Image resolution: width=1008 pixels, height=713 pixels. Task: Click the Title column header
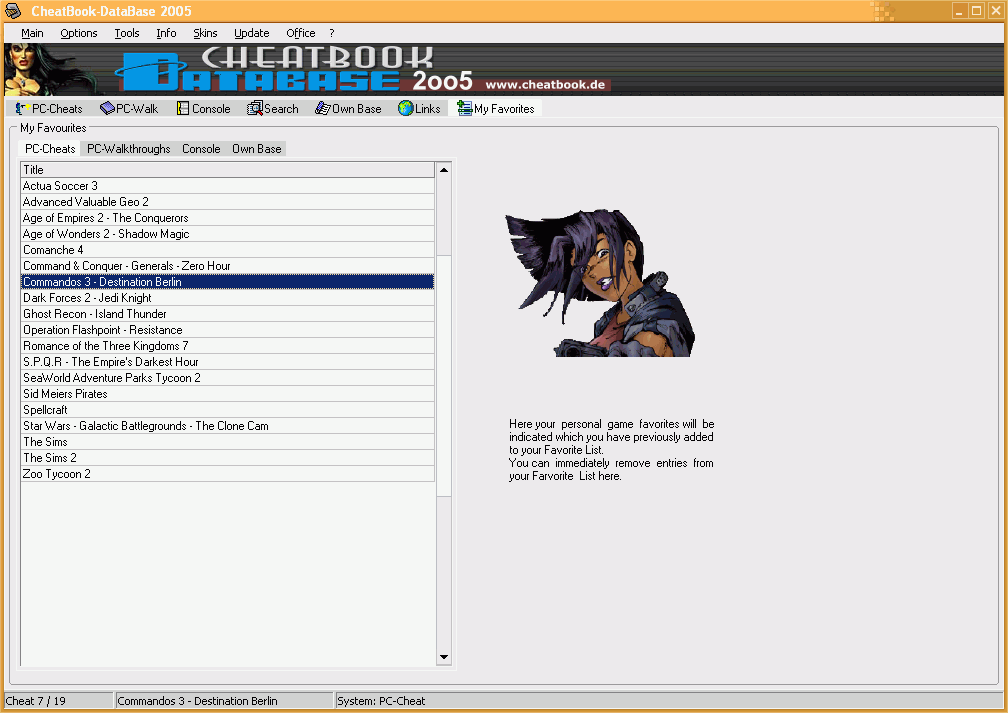click(228, 170)
